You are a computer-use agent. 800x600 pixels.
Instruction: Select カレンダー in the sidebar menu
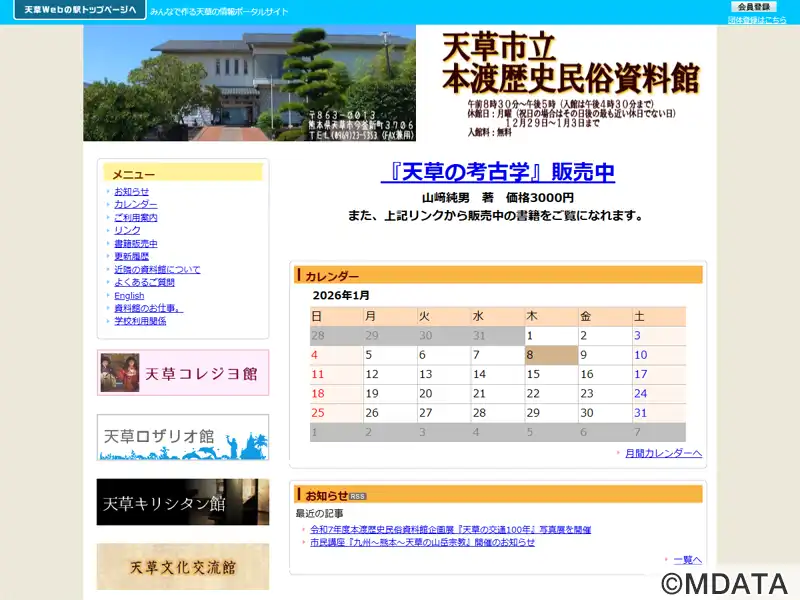click(x=135, y=205)
